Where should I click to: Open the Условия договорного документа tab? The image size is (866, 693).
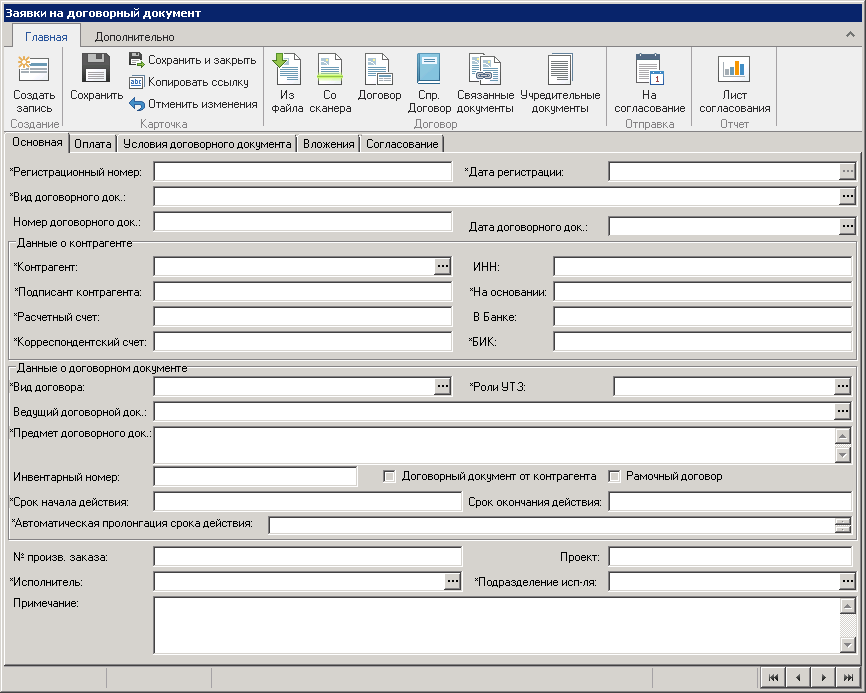pos(207,144)
